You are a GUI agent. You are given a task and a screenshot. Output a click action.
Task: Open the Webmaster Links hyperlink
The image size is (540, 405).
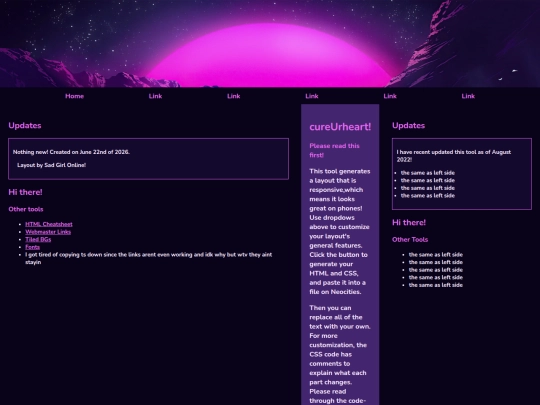pos(48,232)
